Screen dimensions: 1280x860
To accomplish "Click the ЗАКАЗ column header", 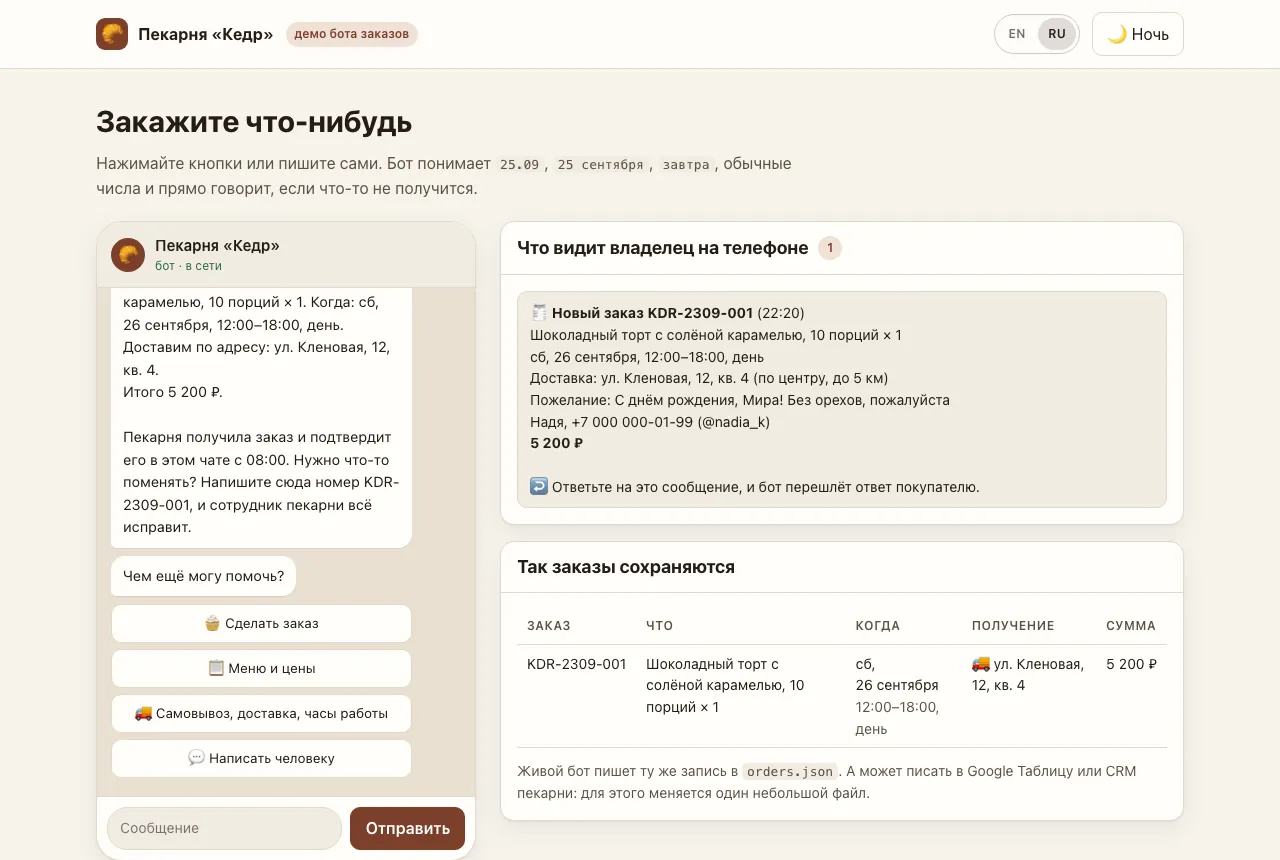I will pyautogui.click(x=549, y=625).
